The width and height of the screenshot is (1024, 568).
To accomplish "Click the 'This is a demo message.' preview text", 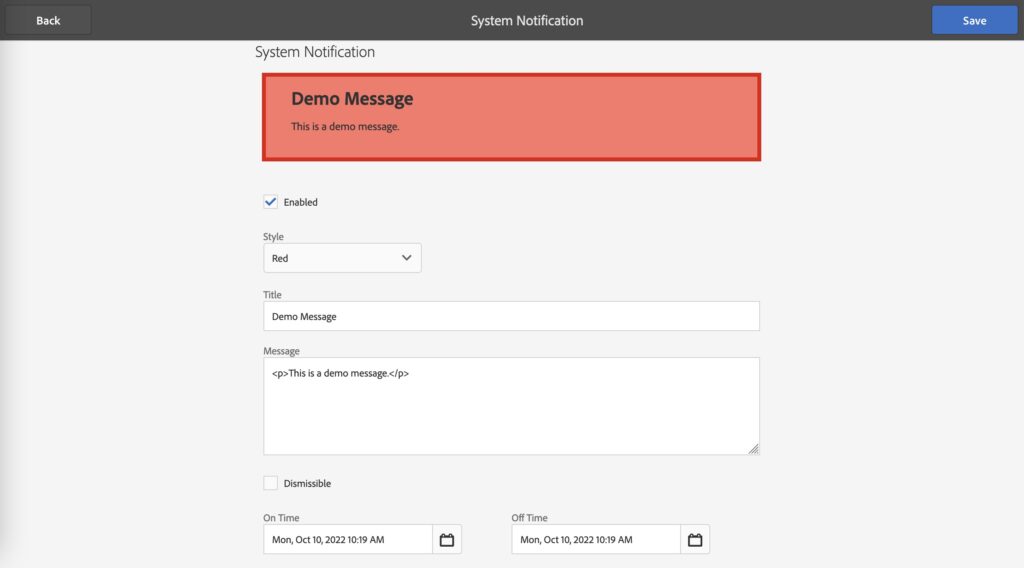I will point(345,126).
